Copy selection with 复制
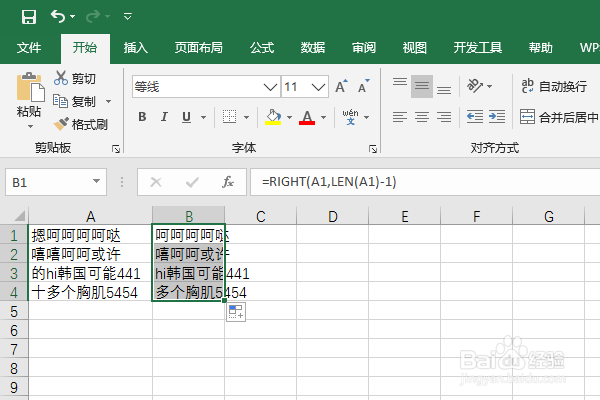The height and width of the screenshot is (400, 600). pos(74,101)
